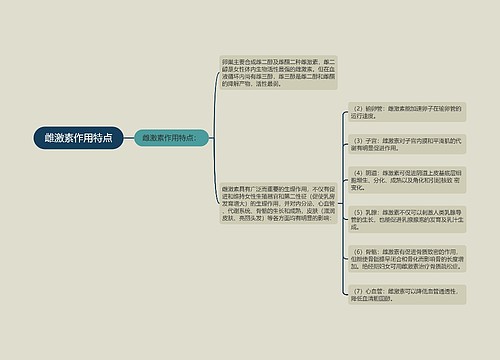The width and height of the screenshot is (500, 360).
Task: Click the note beginning 卵巢主要合成
Action: click(x=279, y=73)
